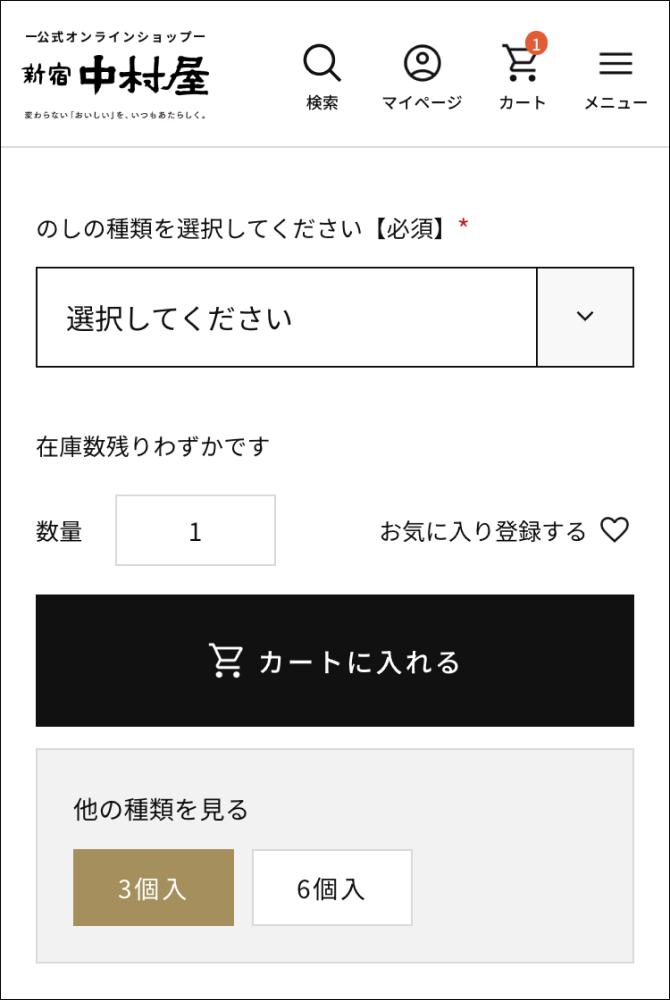Click the orange cart count badge
This screenshot has width=670, height=1000.
(x=536, y=43)
